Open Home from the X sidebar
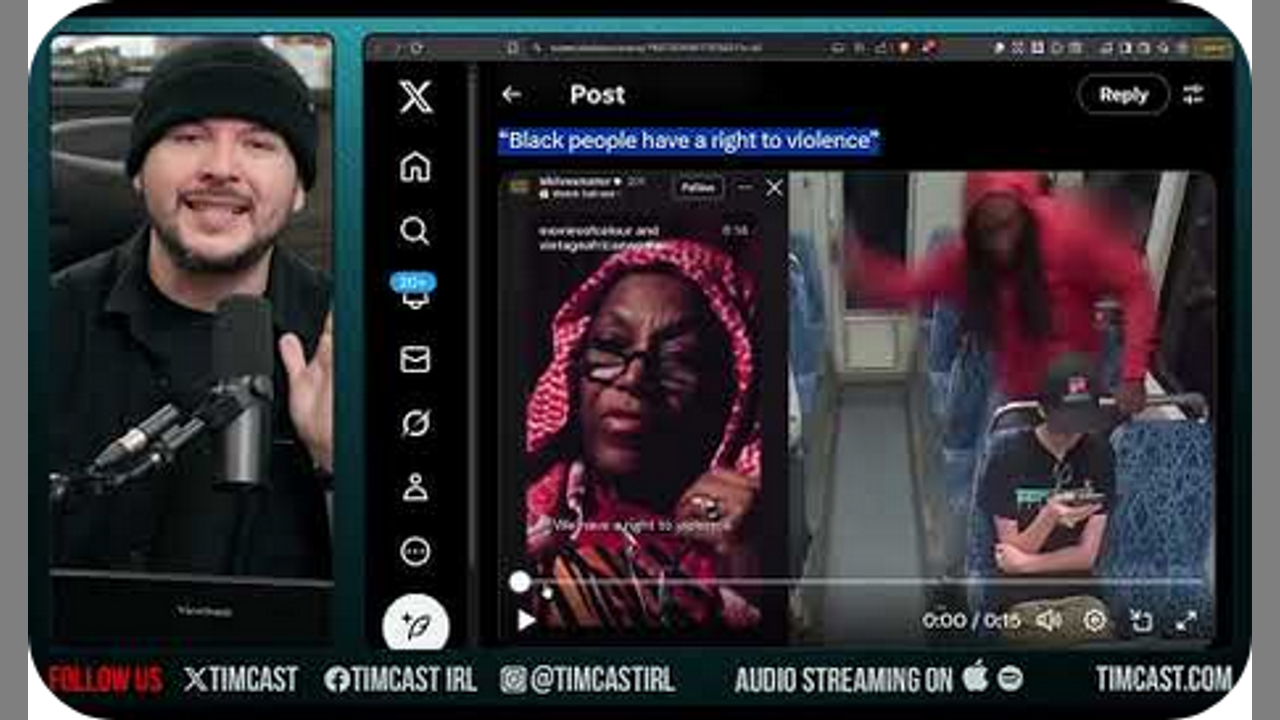This screenshot has height=720, width=1280. [415, 167]
